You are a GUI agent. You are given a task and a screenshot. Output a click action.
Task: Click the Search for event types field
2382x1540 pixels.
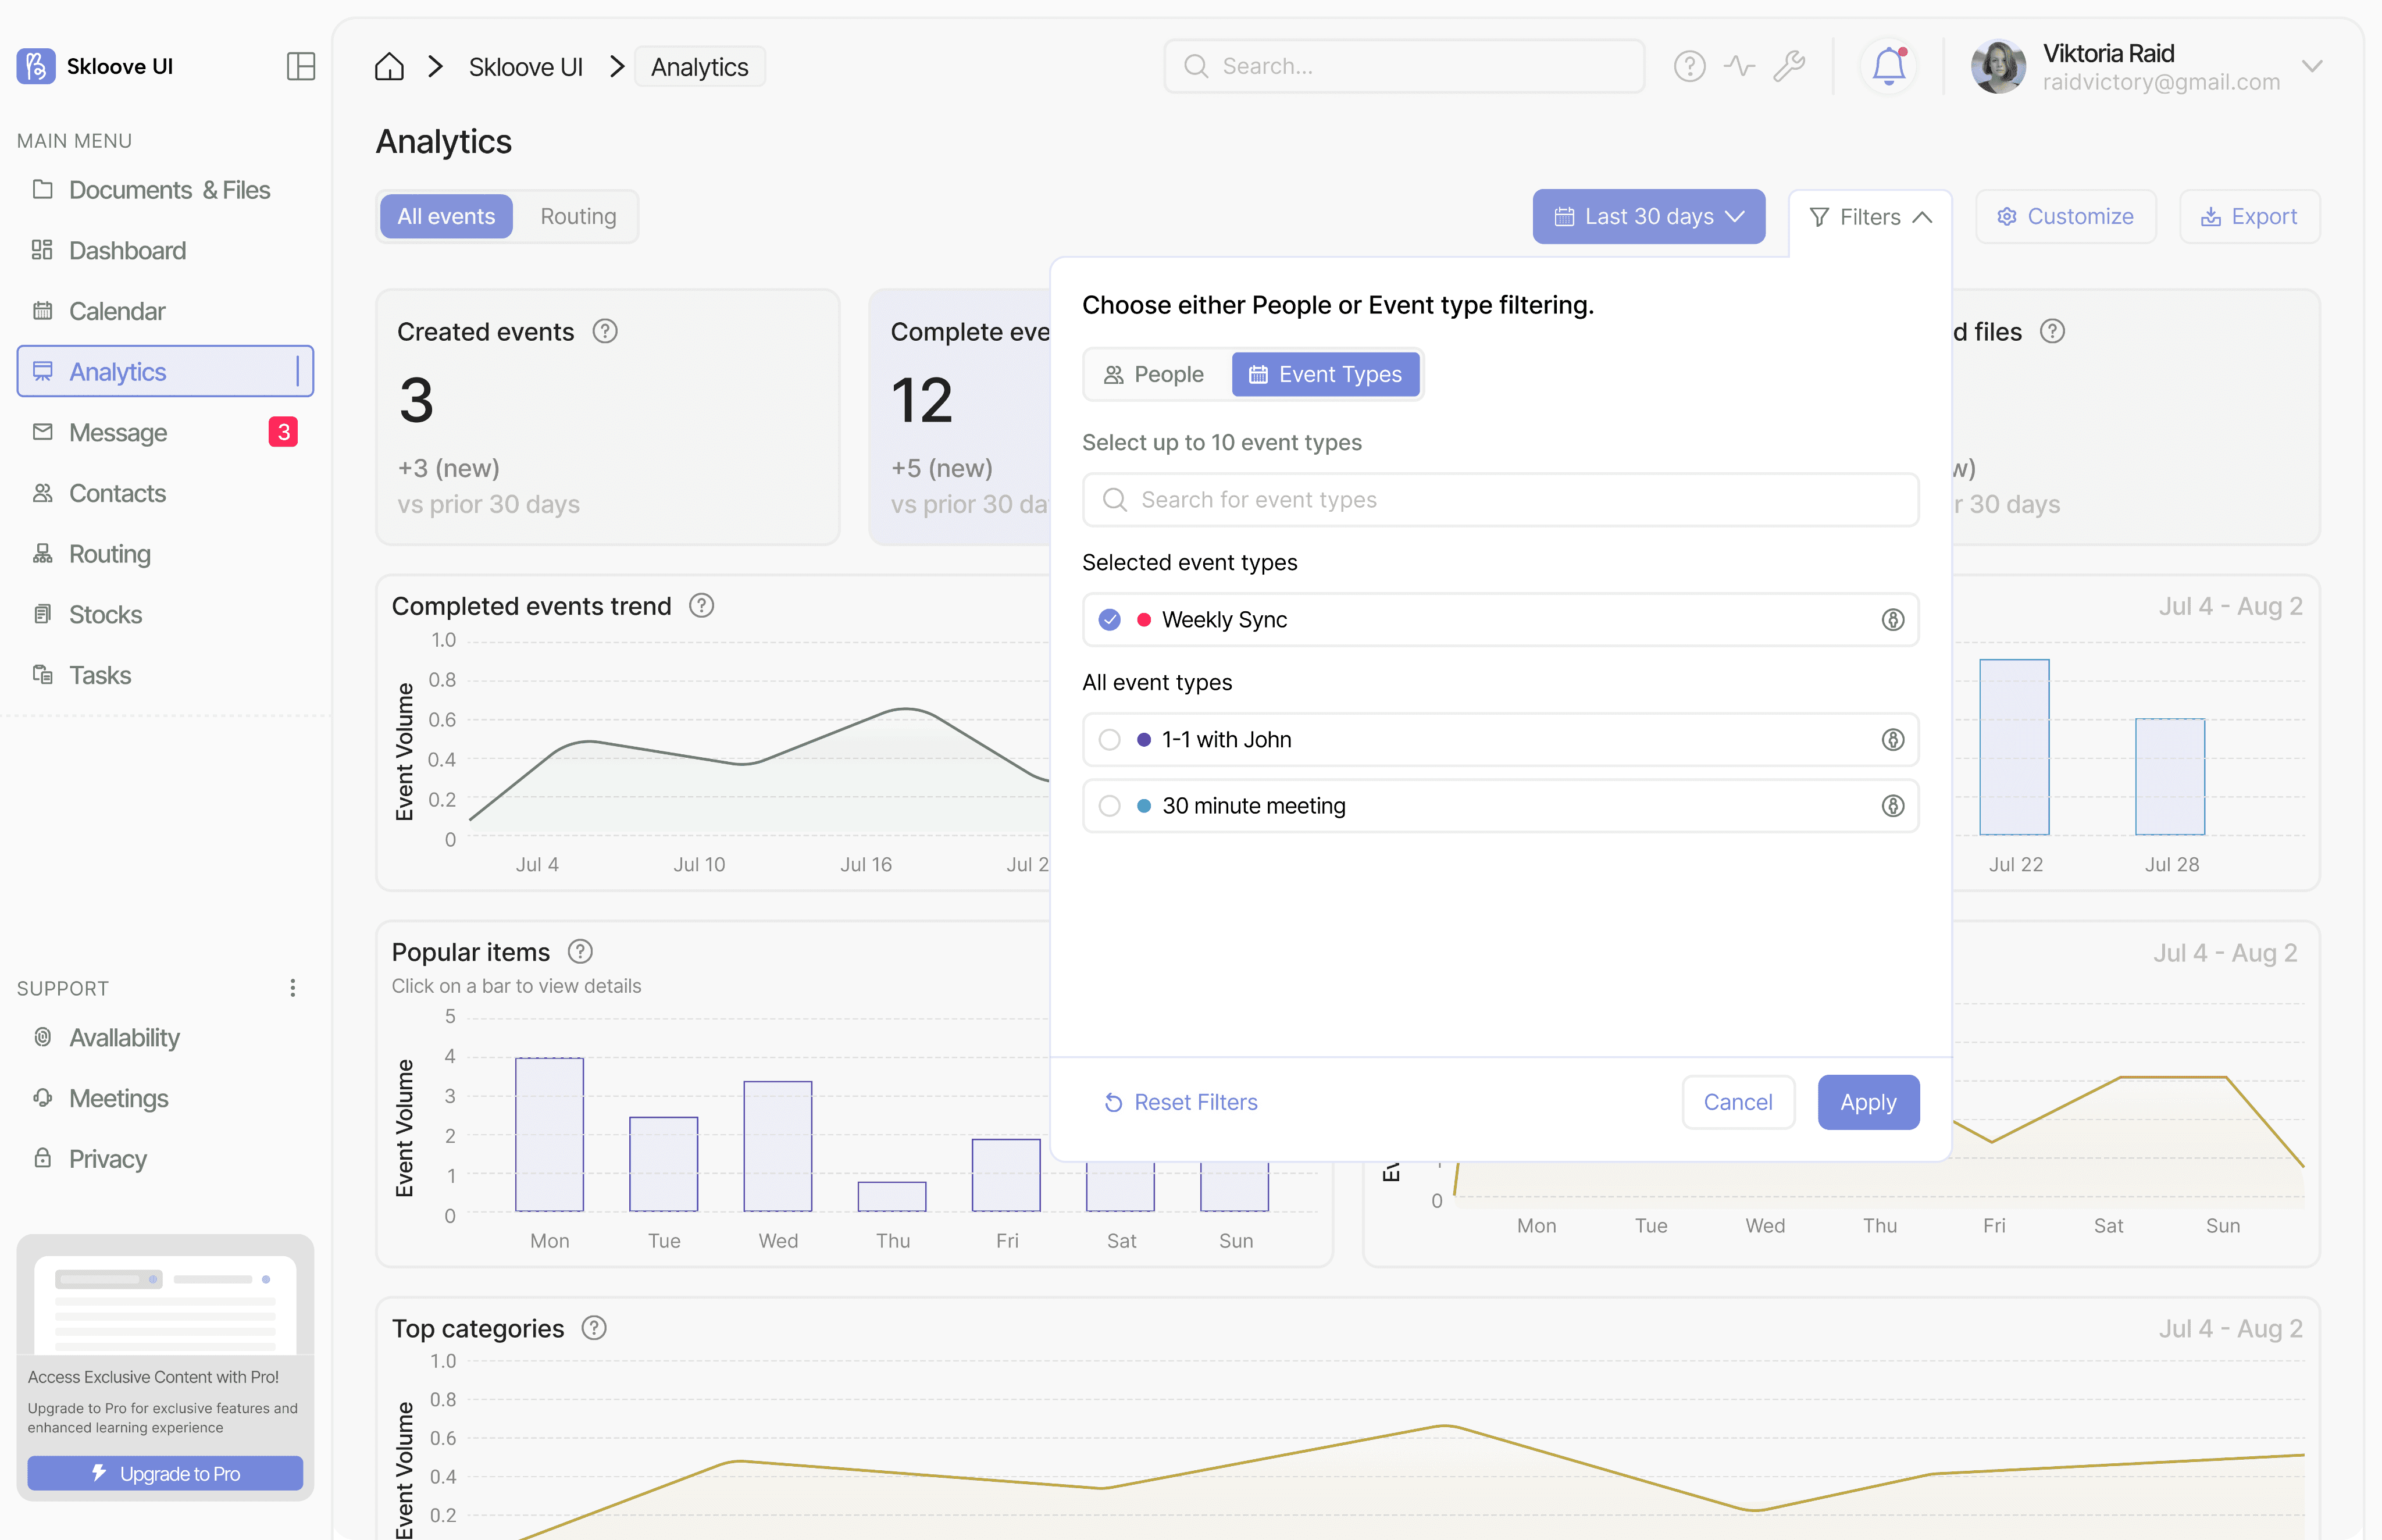click(1500, 500)
